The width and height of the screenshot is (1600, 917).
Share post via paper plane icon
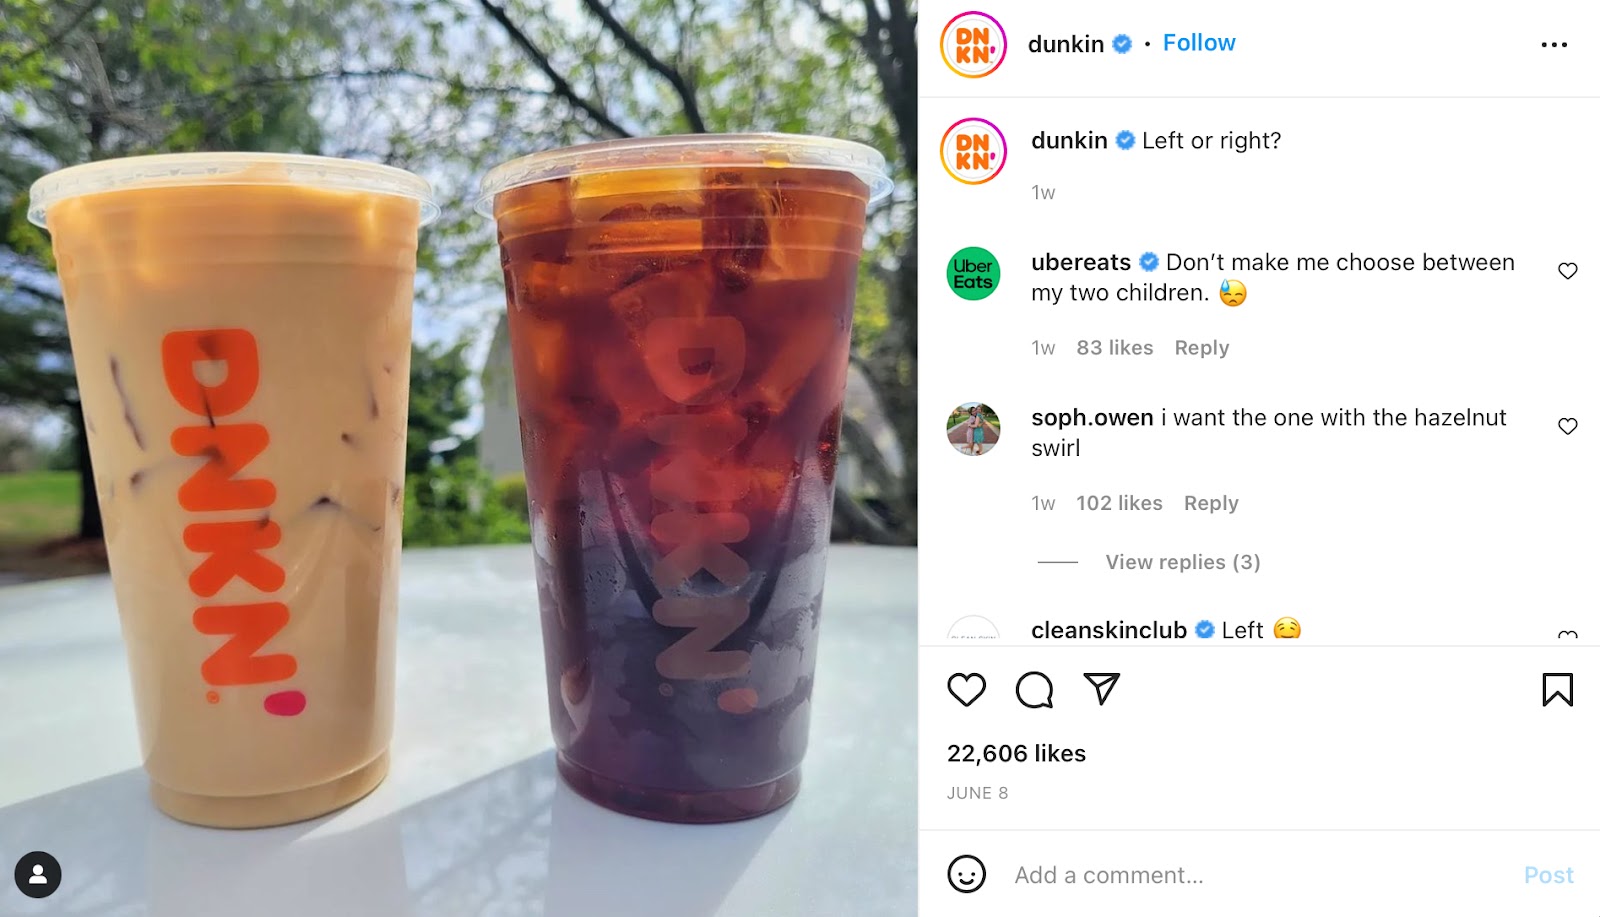[x=1101, y=689]
